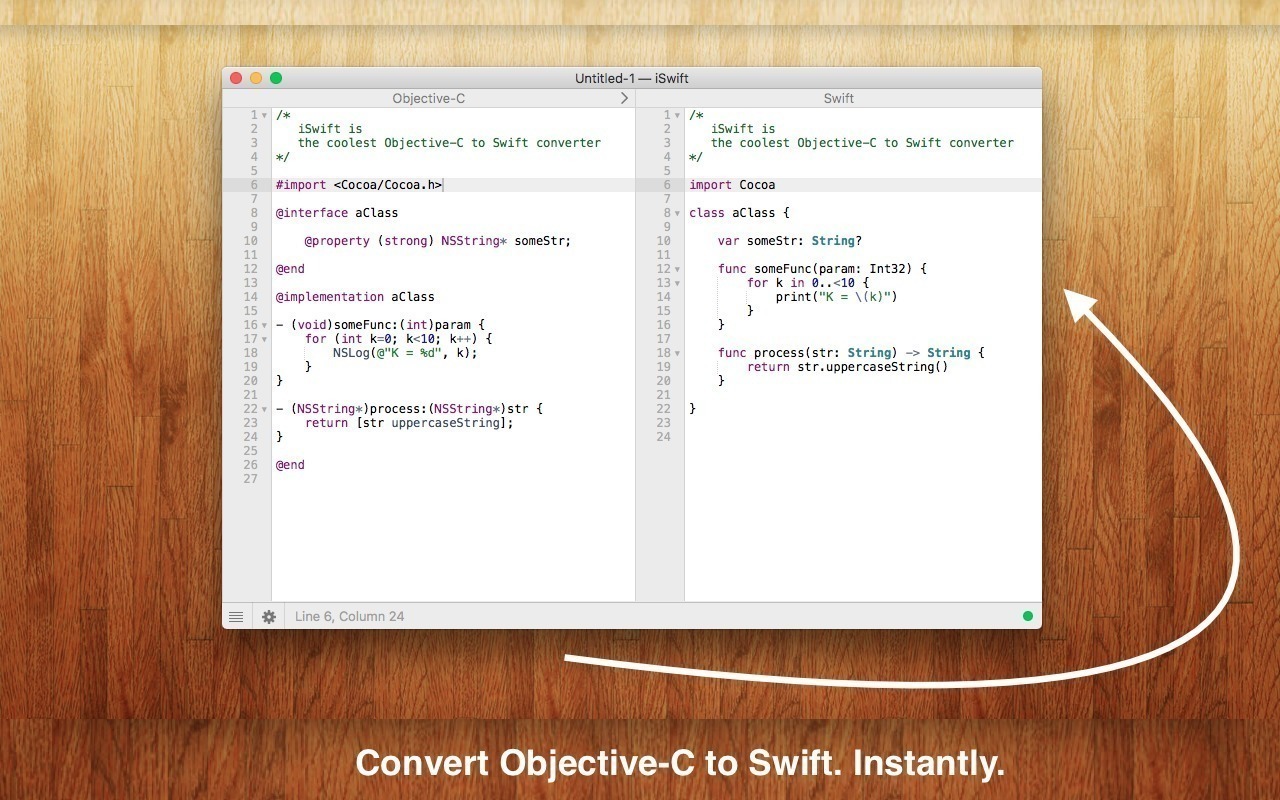
Task: Click the '- (NSString*)process:(NSString*)str {' line
Action: tap(409, 409)
